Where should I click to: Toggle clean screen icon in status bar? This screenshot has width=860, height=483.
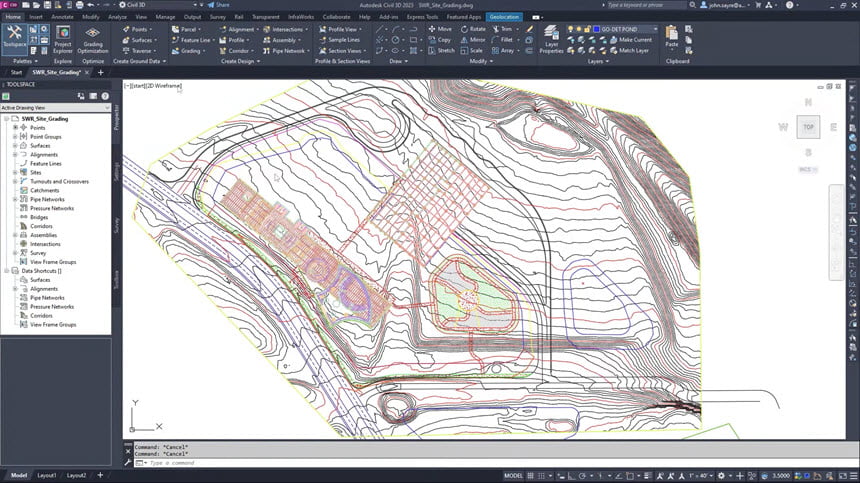coord(842,476)
